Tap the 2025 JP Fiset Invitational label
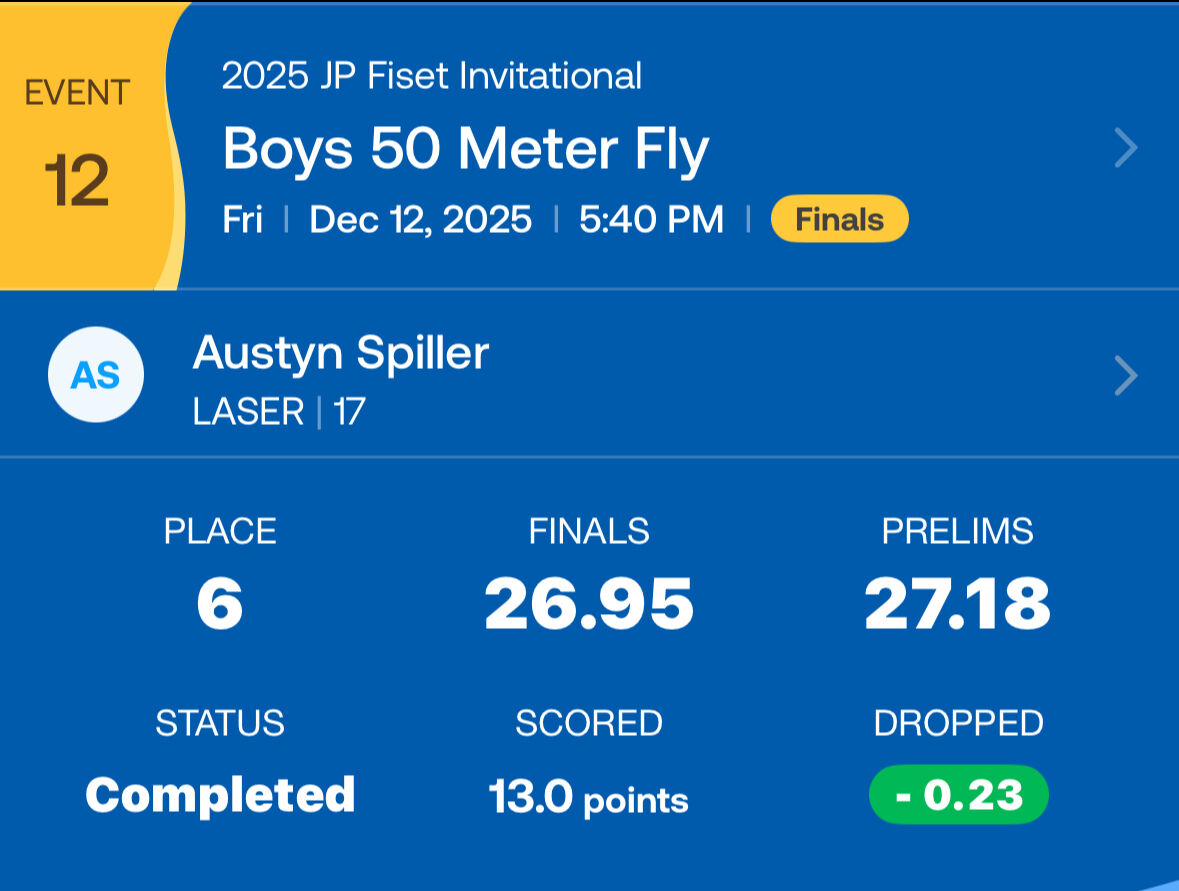 [x=431, y=76]
